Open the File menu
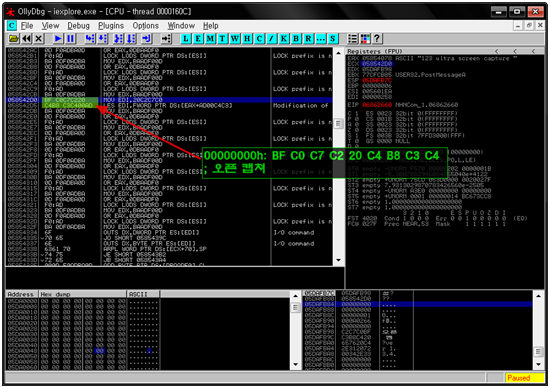This screenshot has height=388, width=550. pos(27,26)
